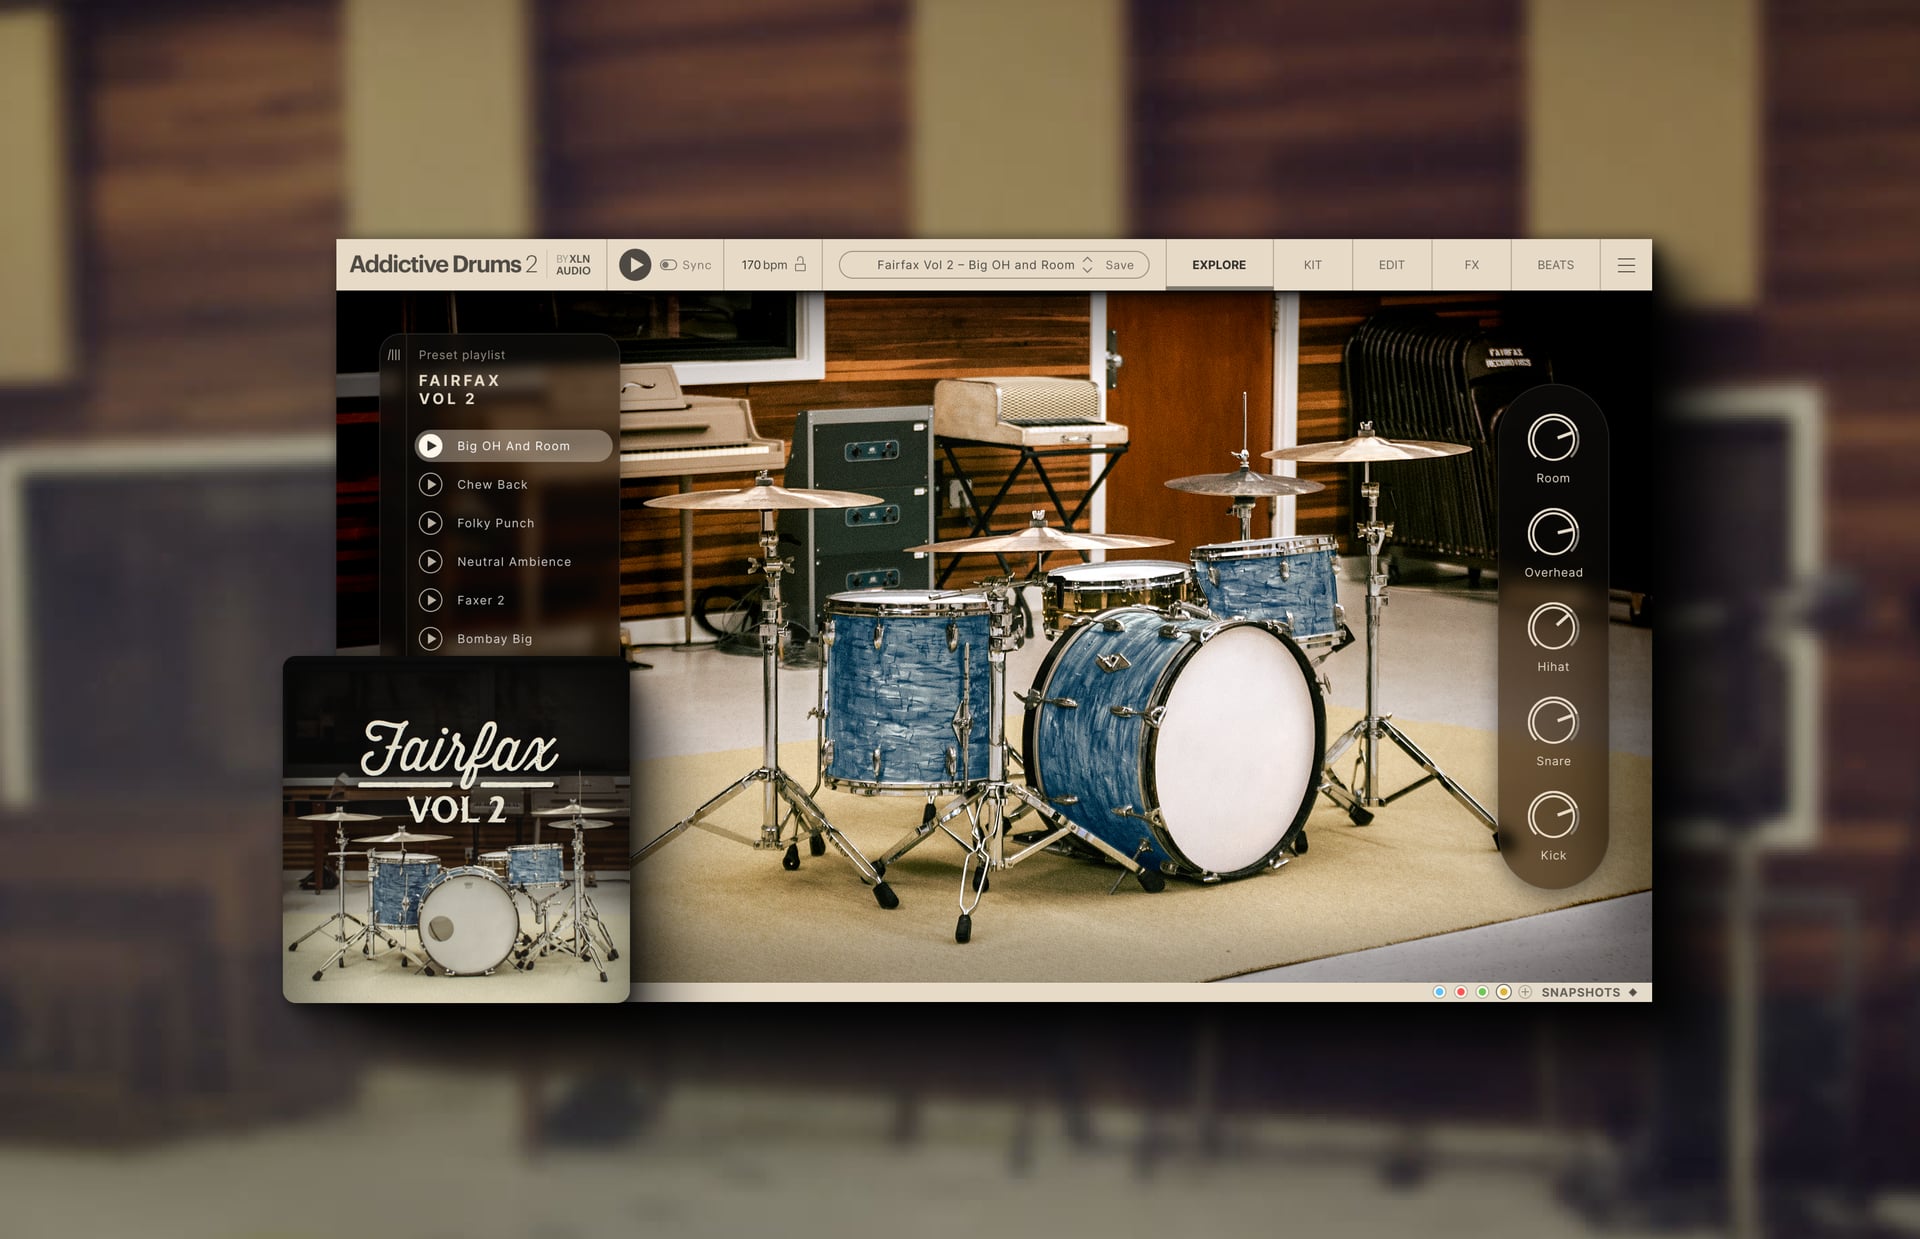Viewport: 1920px width, 1239px height.
Task: Select the red snapshot
Action: tap(1461, 992)
